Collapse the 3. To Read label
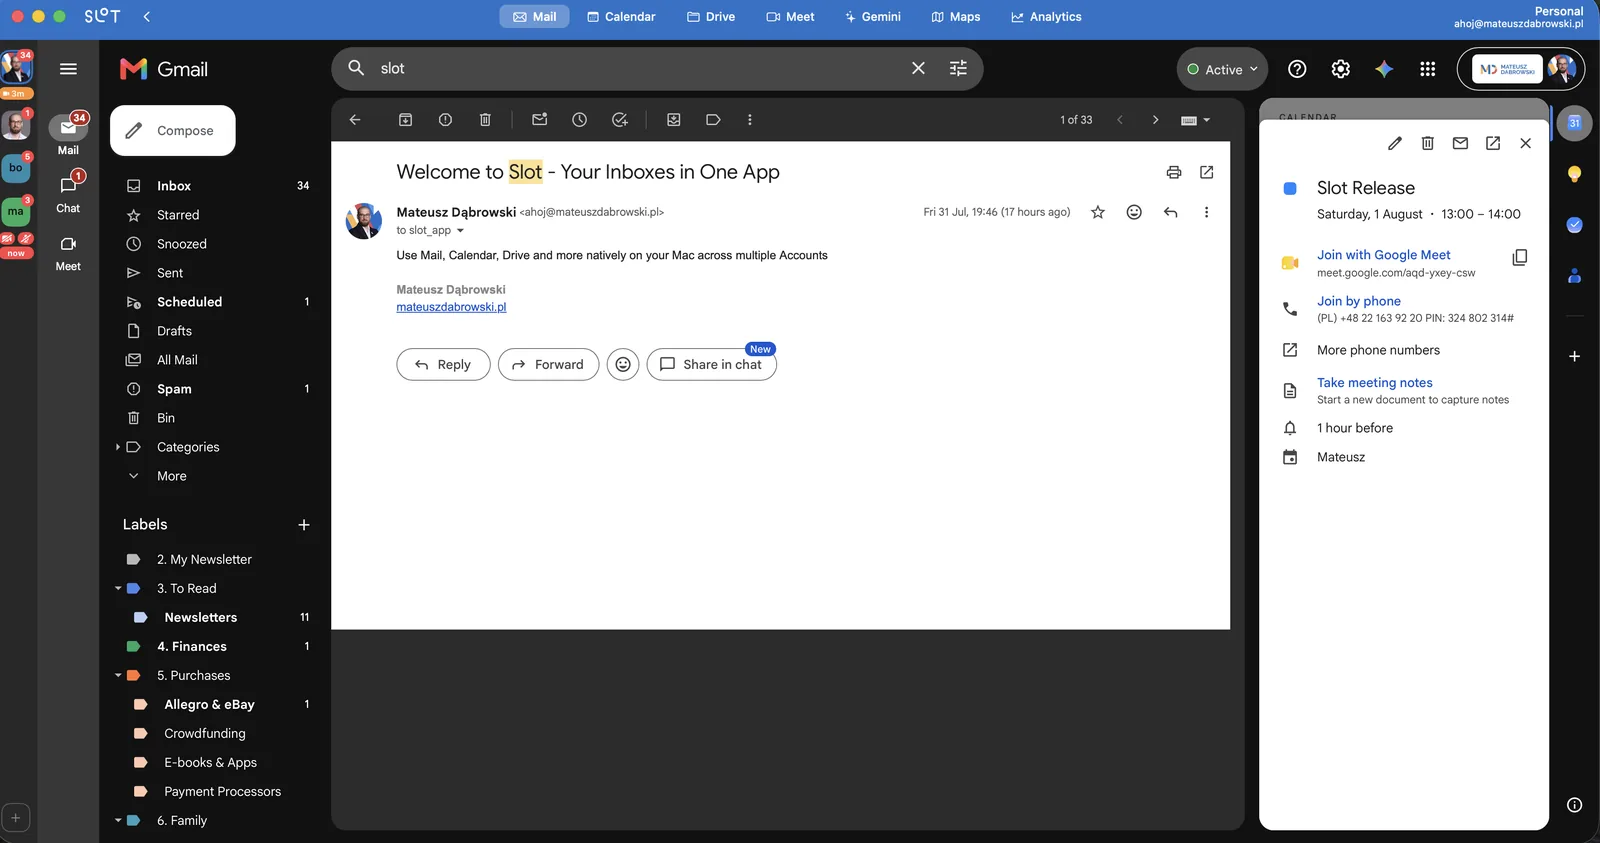The image size is (1600, 843). point(118,589)
